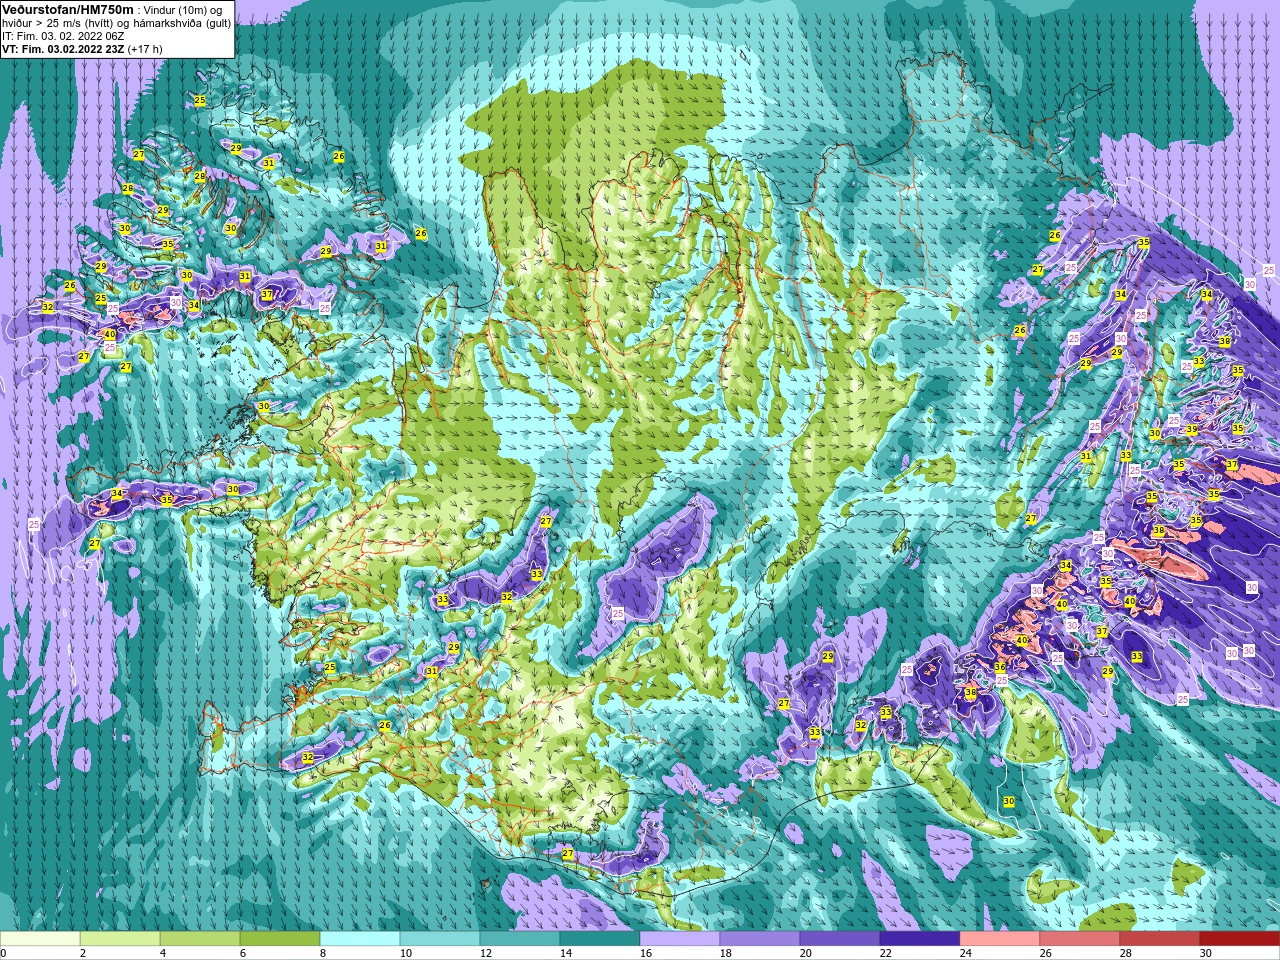The height and width of the screenshot is (960, 1280).
Task: Pick the red 28–30 m/s legend swatch
Action: (1160, 939)
